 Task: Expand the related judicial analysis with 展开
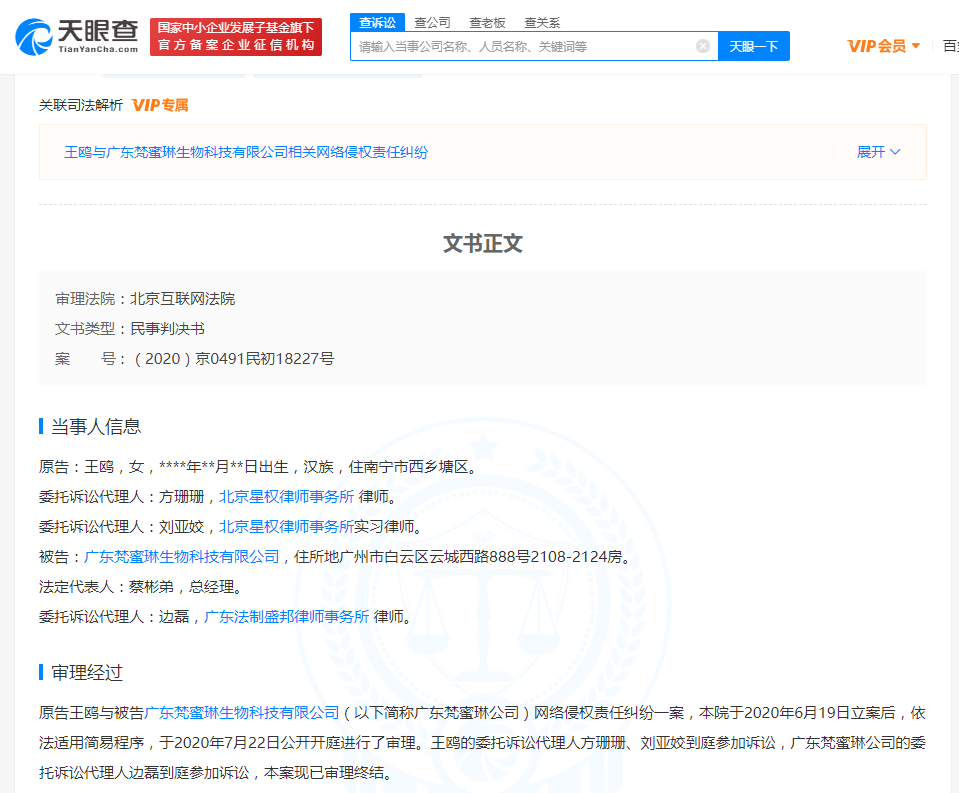click(878, 152)
